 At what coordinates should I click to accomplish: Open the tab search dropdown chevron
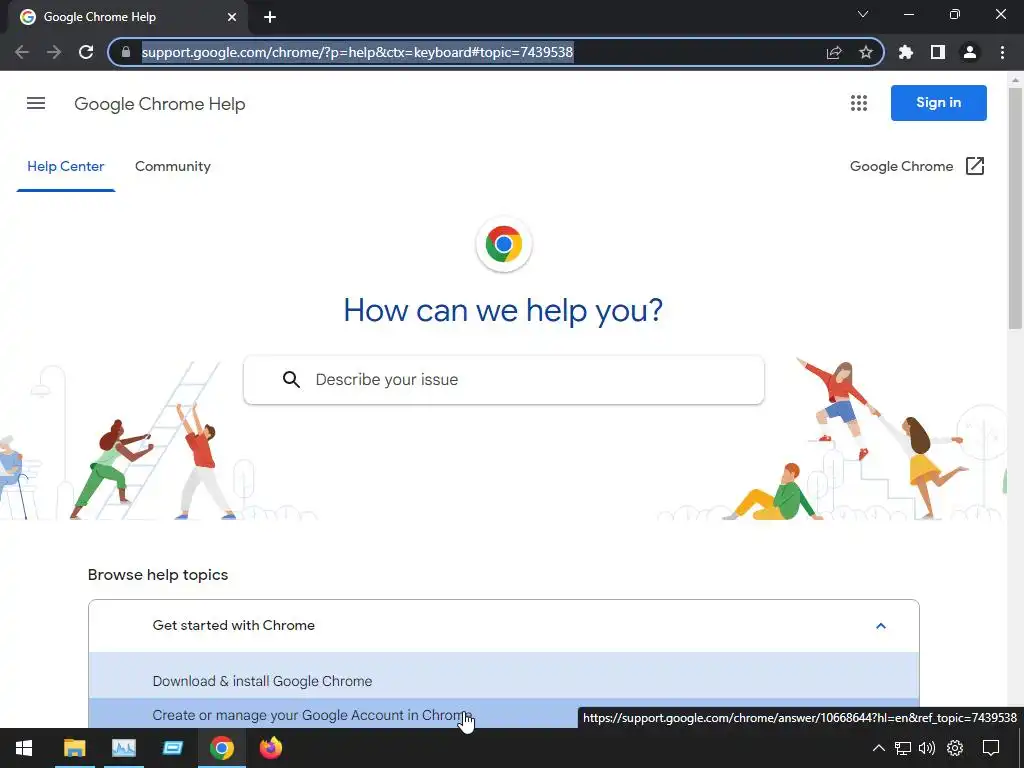tap(863, 14)
